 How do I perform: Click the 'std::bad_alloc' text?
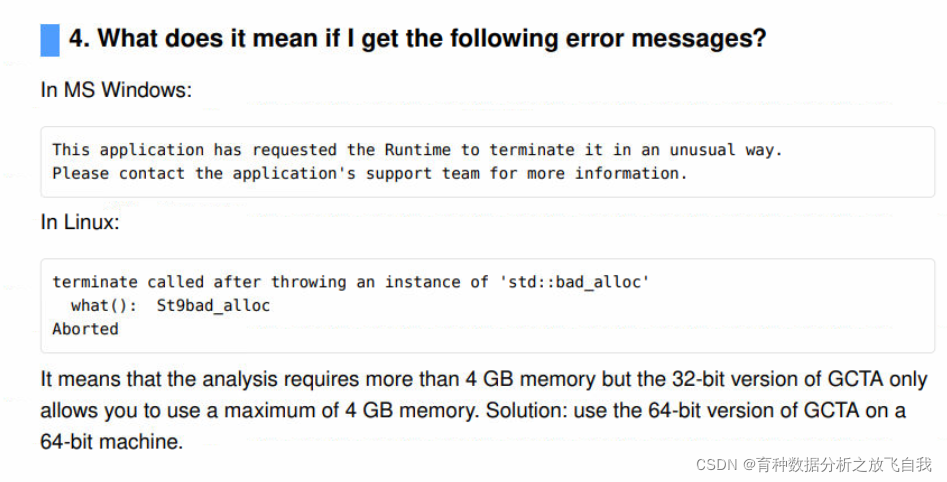tap(574, 282)
